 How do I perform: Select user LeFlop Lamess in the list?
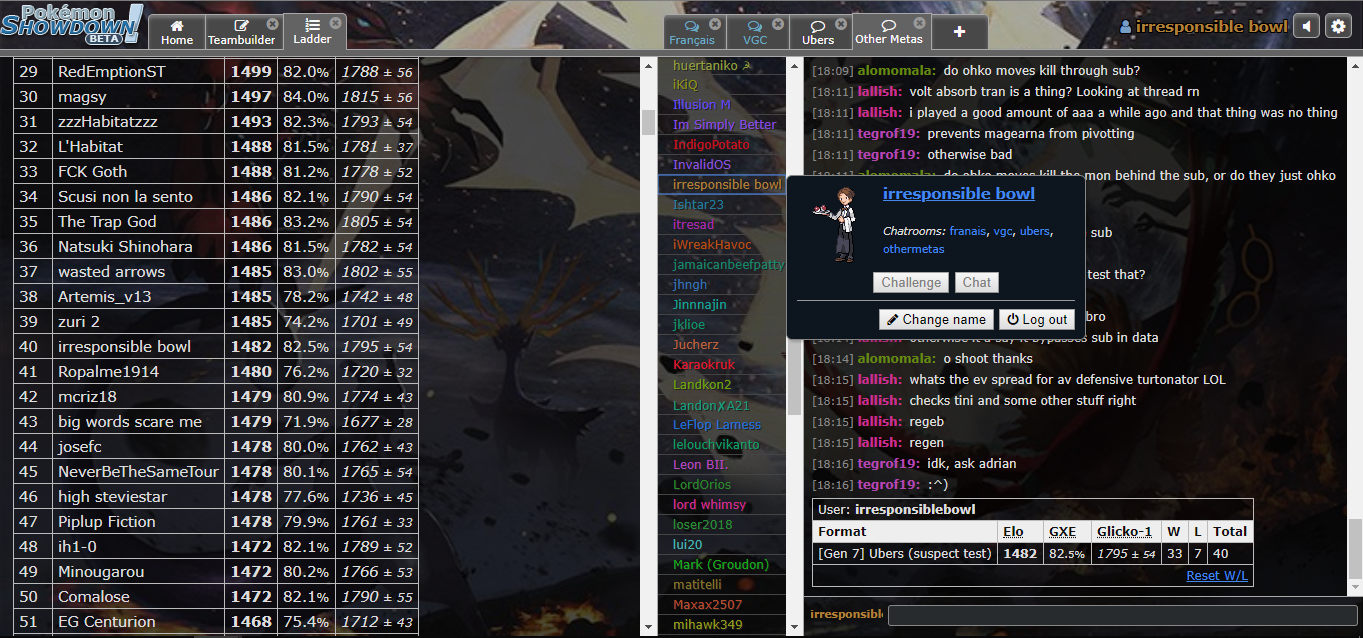(722, 425)
